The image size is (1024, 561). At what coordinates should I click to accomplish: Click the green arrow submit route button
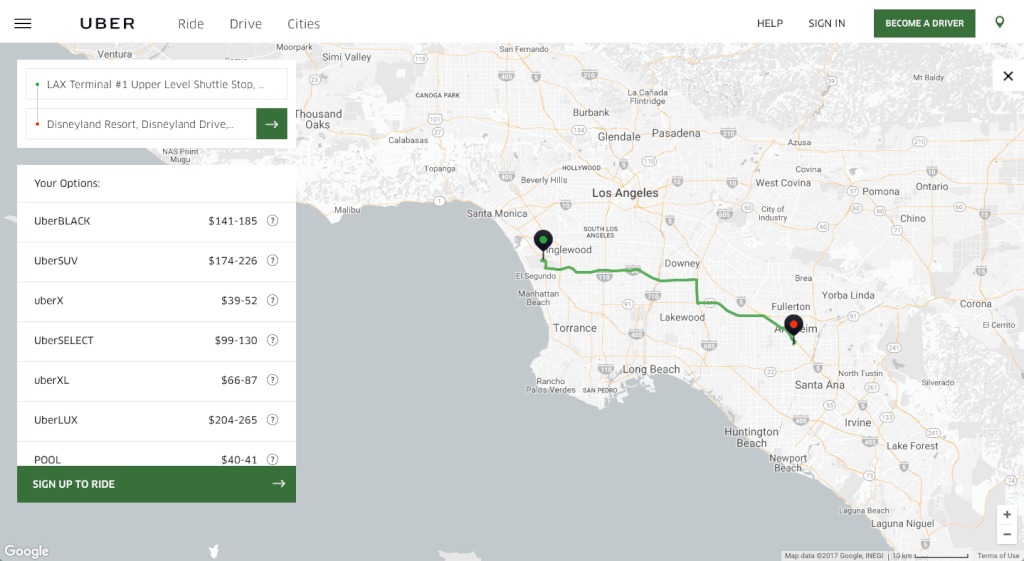pyautogui.click(x=272, y=123)
